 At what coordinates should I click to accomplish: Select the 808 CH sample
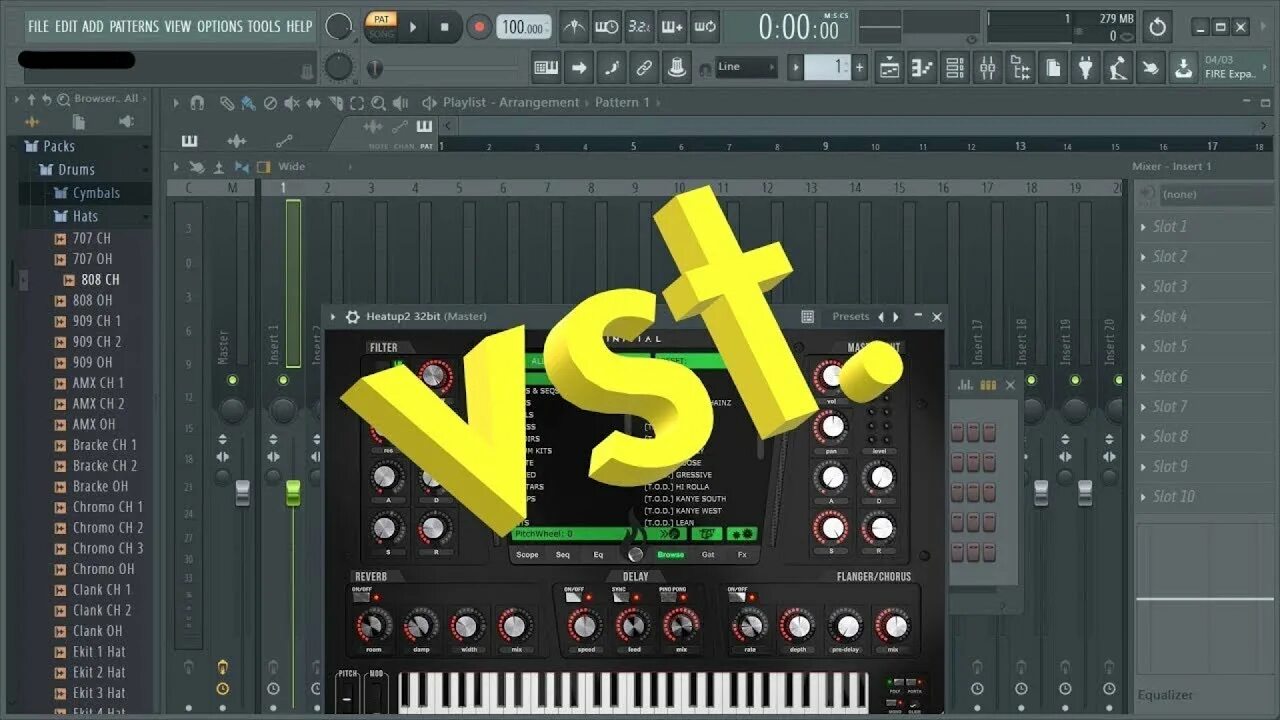point(91,280)
